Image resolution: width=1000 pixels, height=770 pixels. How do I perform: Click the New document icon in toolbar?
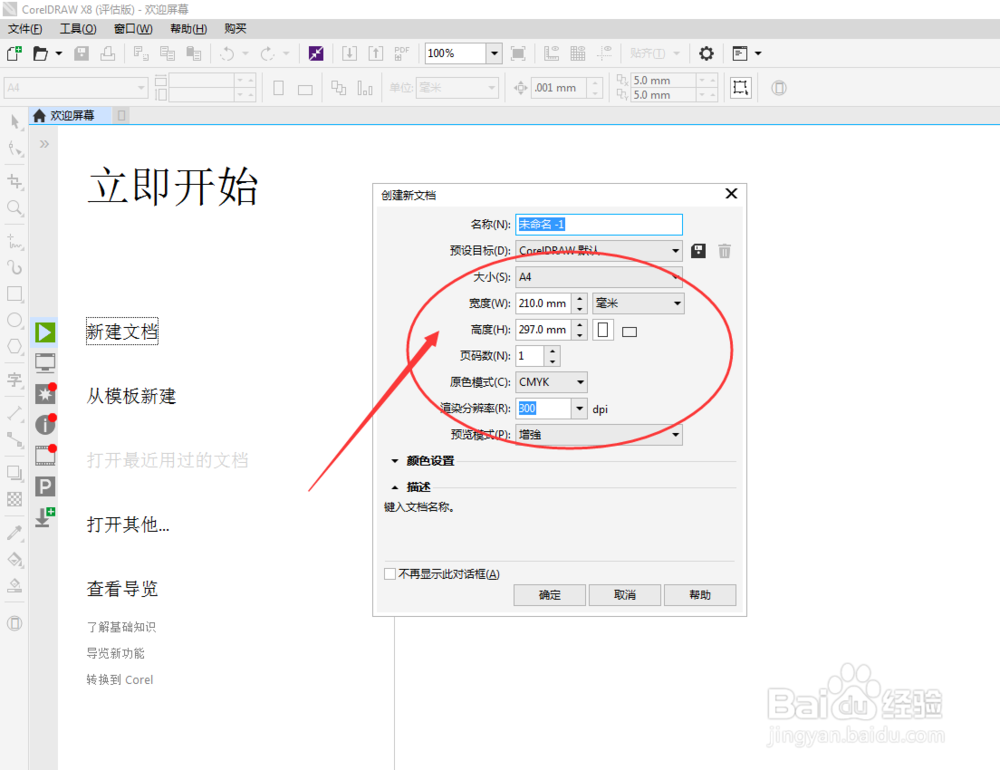(x=14, y=54)
